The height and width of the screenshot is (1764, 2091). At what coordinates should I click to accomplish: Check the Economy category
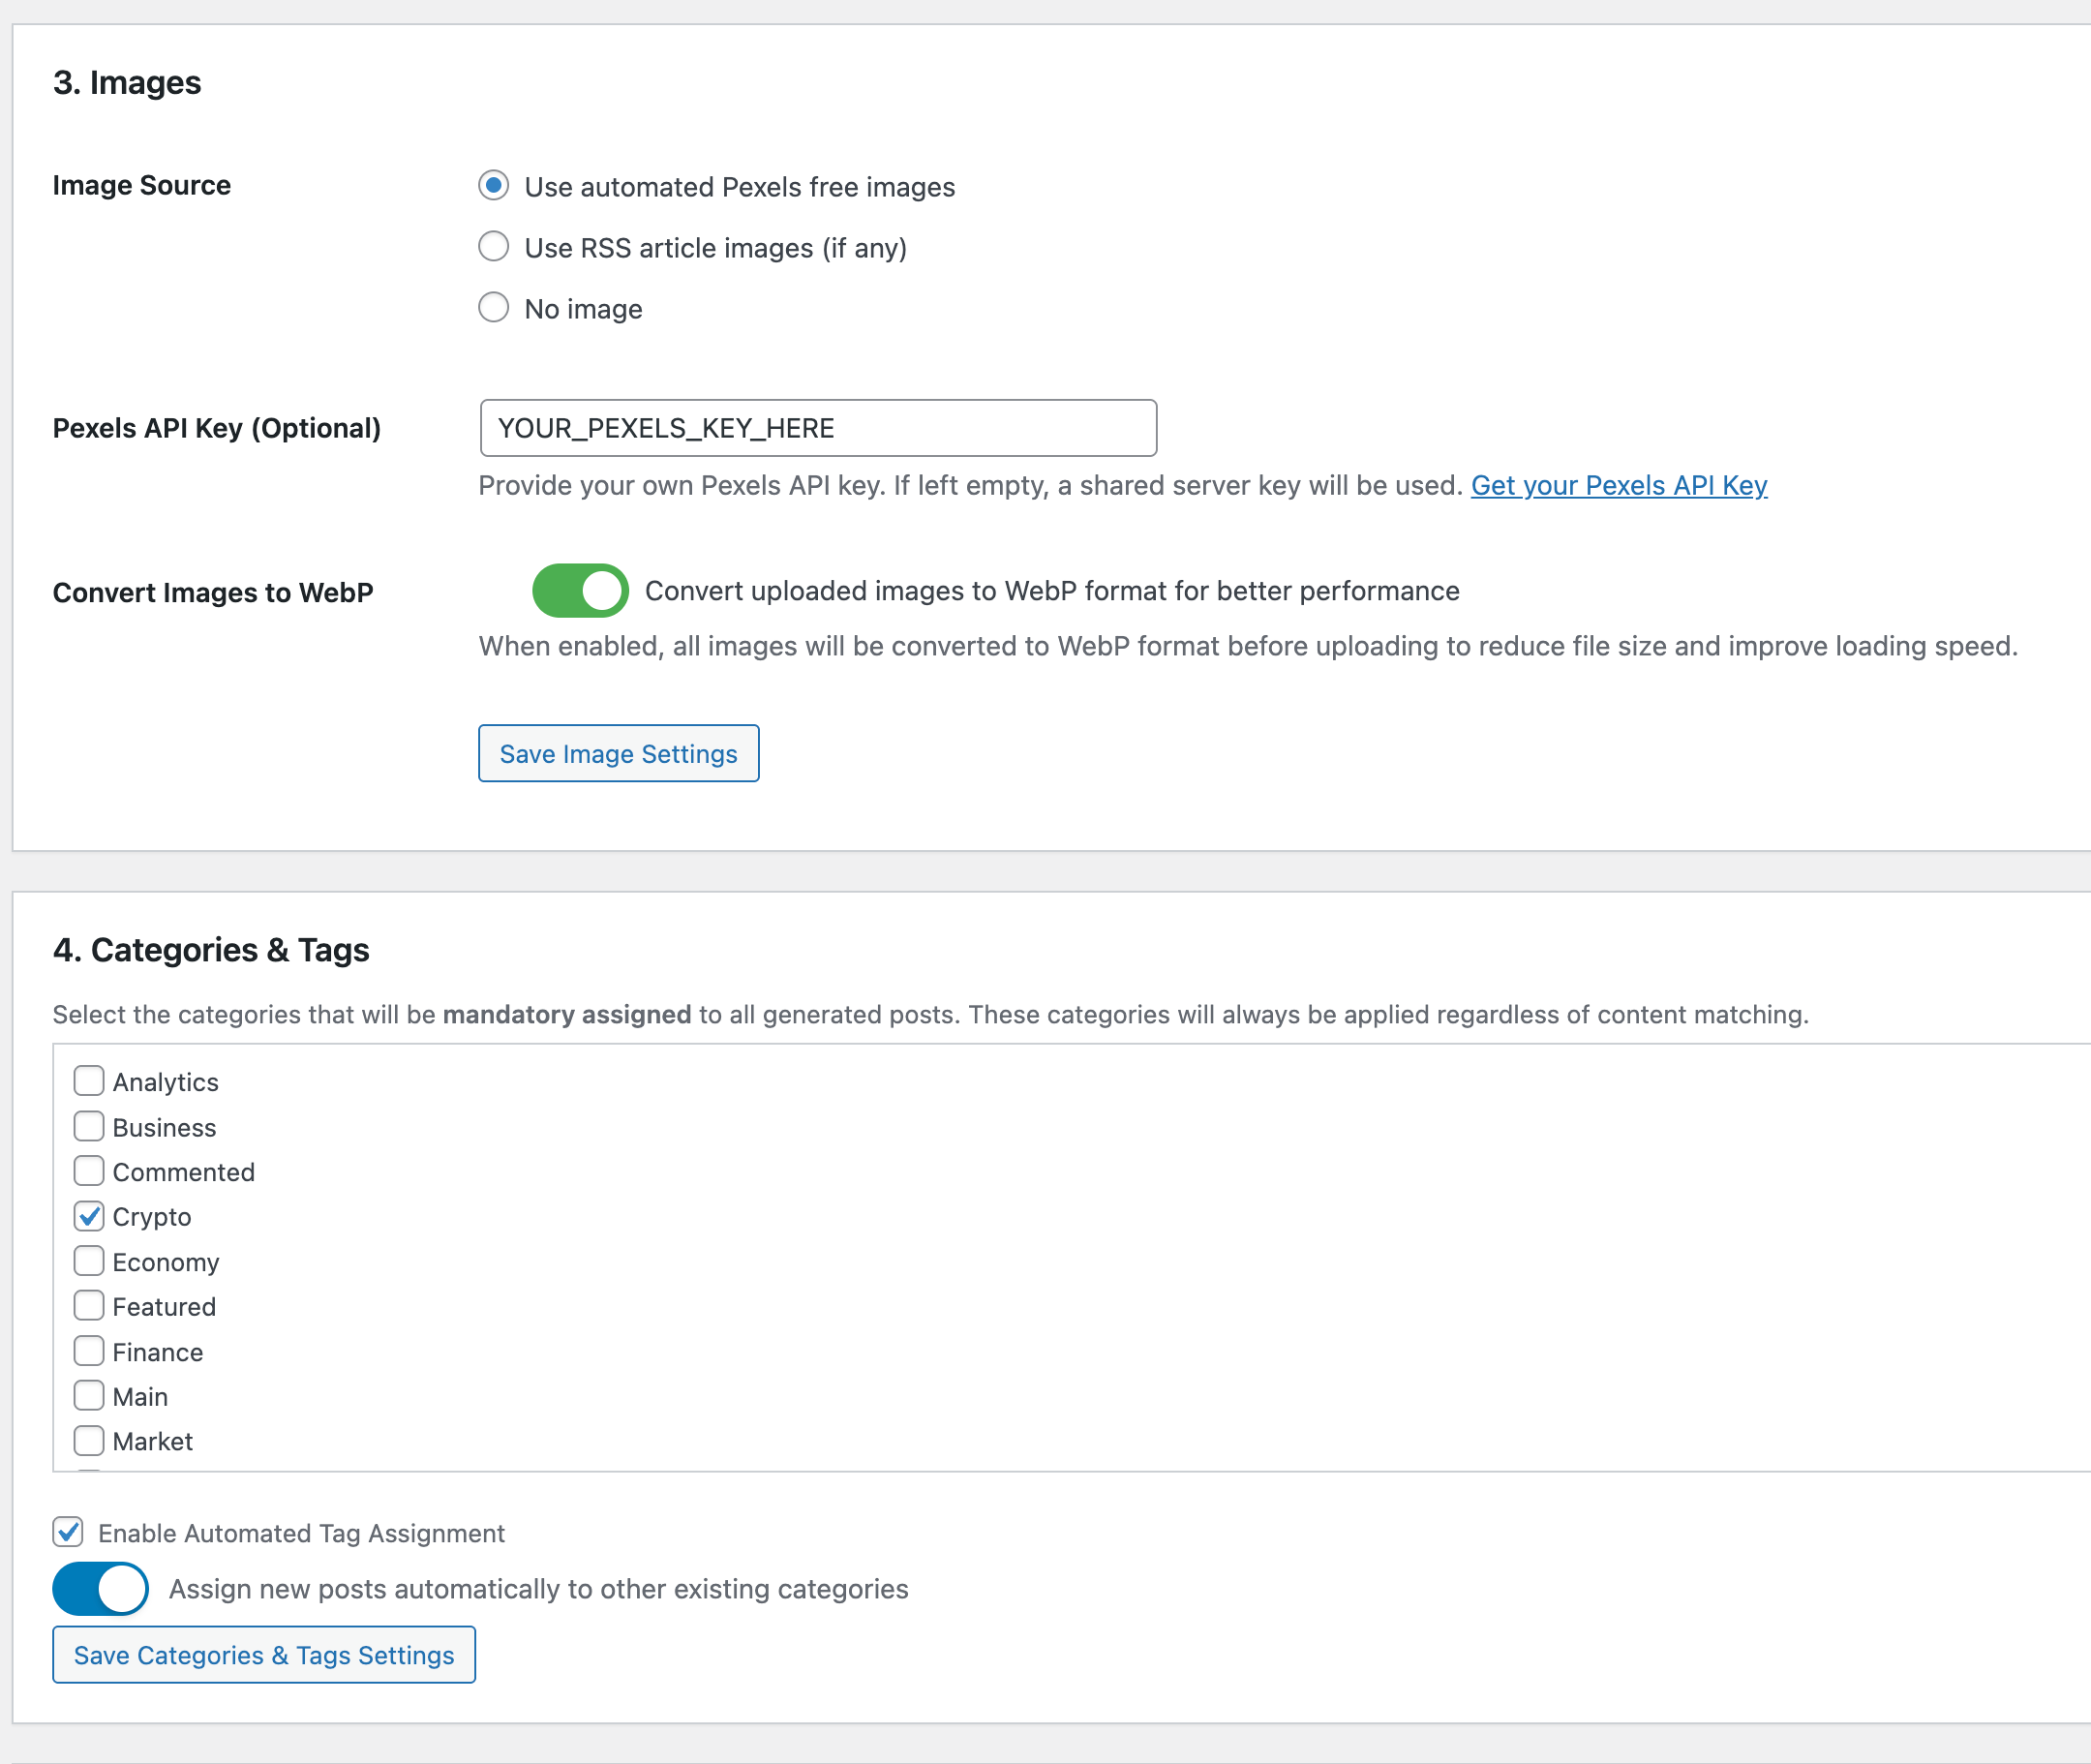point(88,1261)
